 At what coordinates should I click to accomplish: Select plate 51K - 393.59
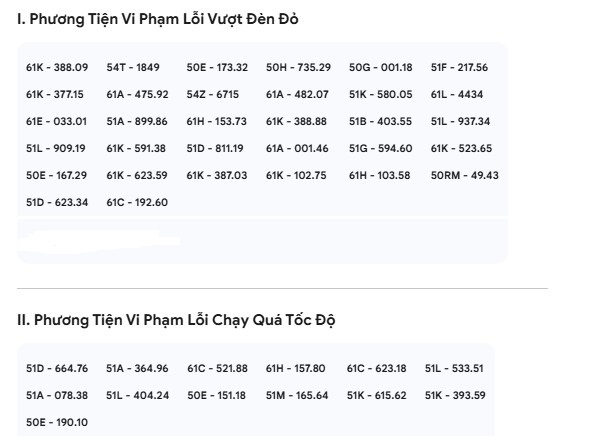click(455, 395)
